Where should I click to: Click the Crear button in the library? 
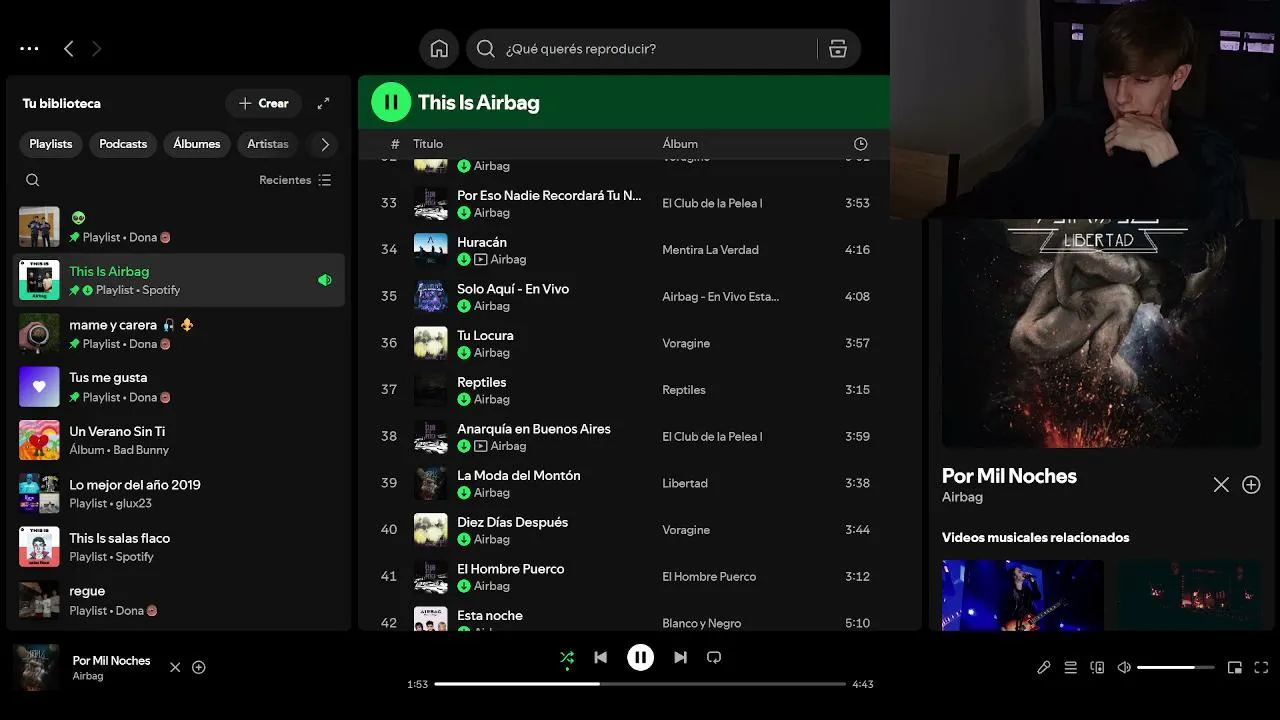(x=264, y=103)
